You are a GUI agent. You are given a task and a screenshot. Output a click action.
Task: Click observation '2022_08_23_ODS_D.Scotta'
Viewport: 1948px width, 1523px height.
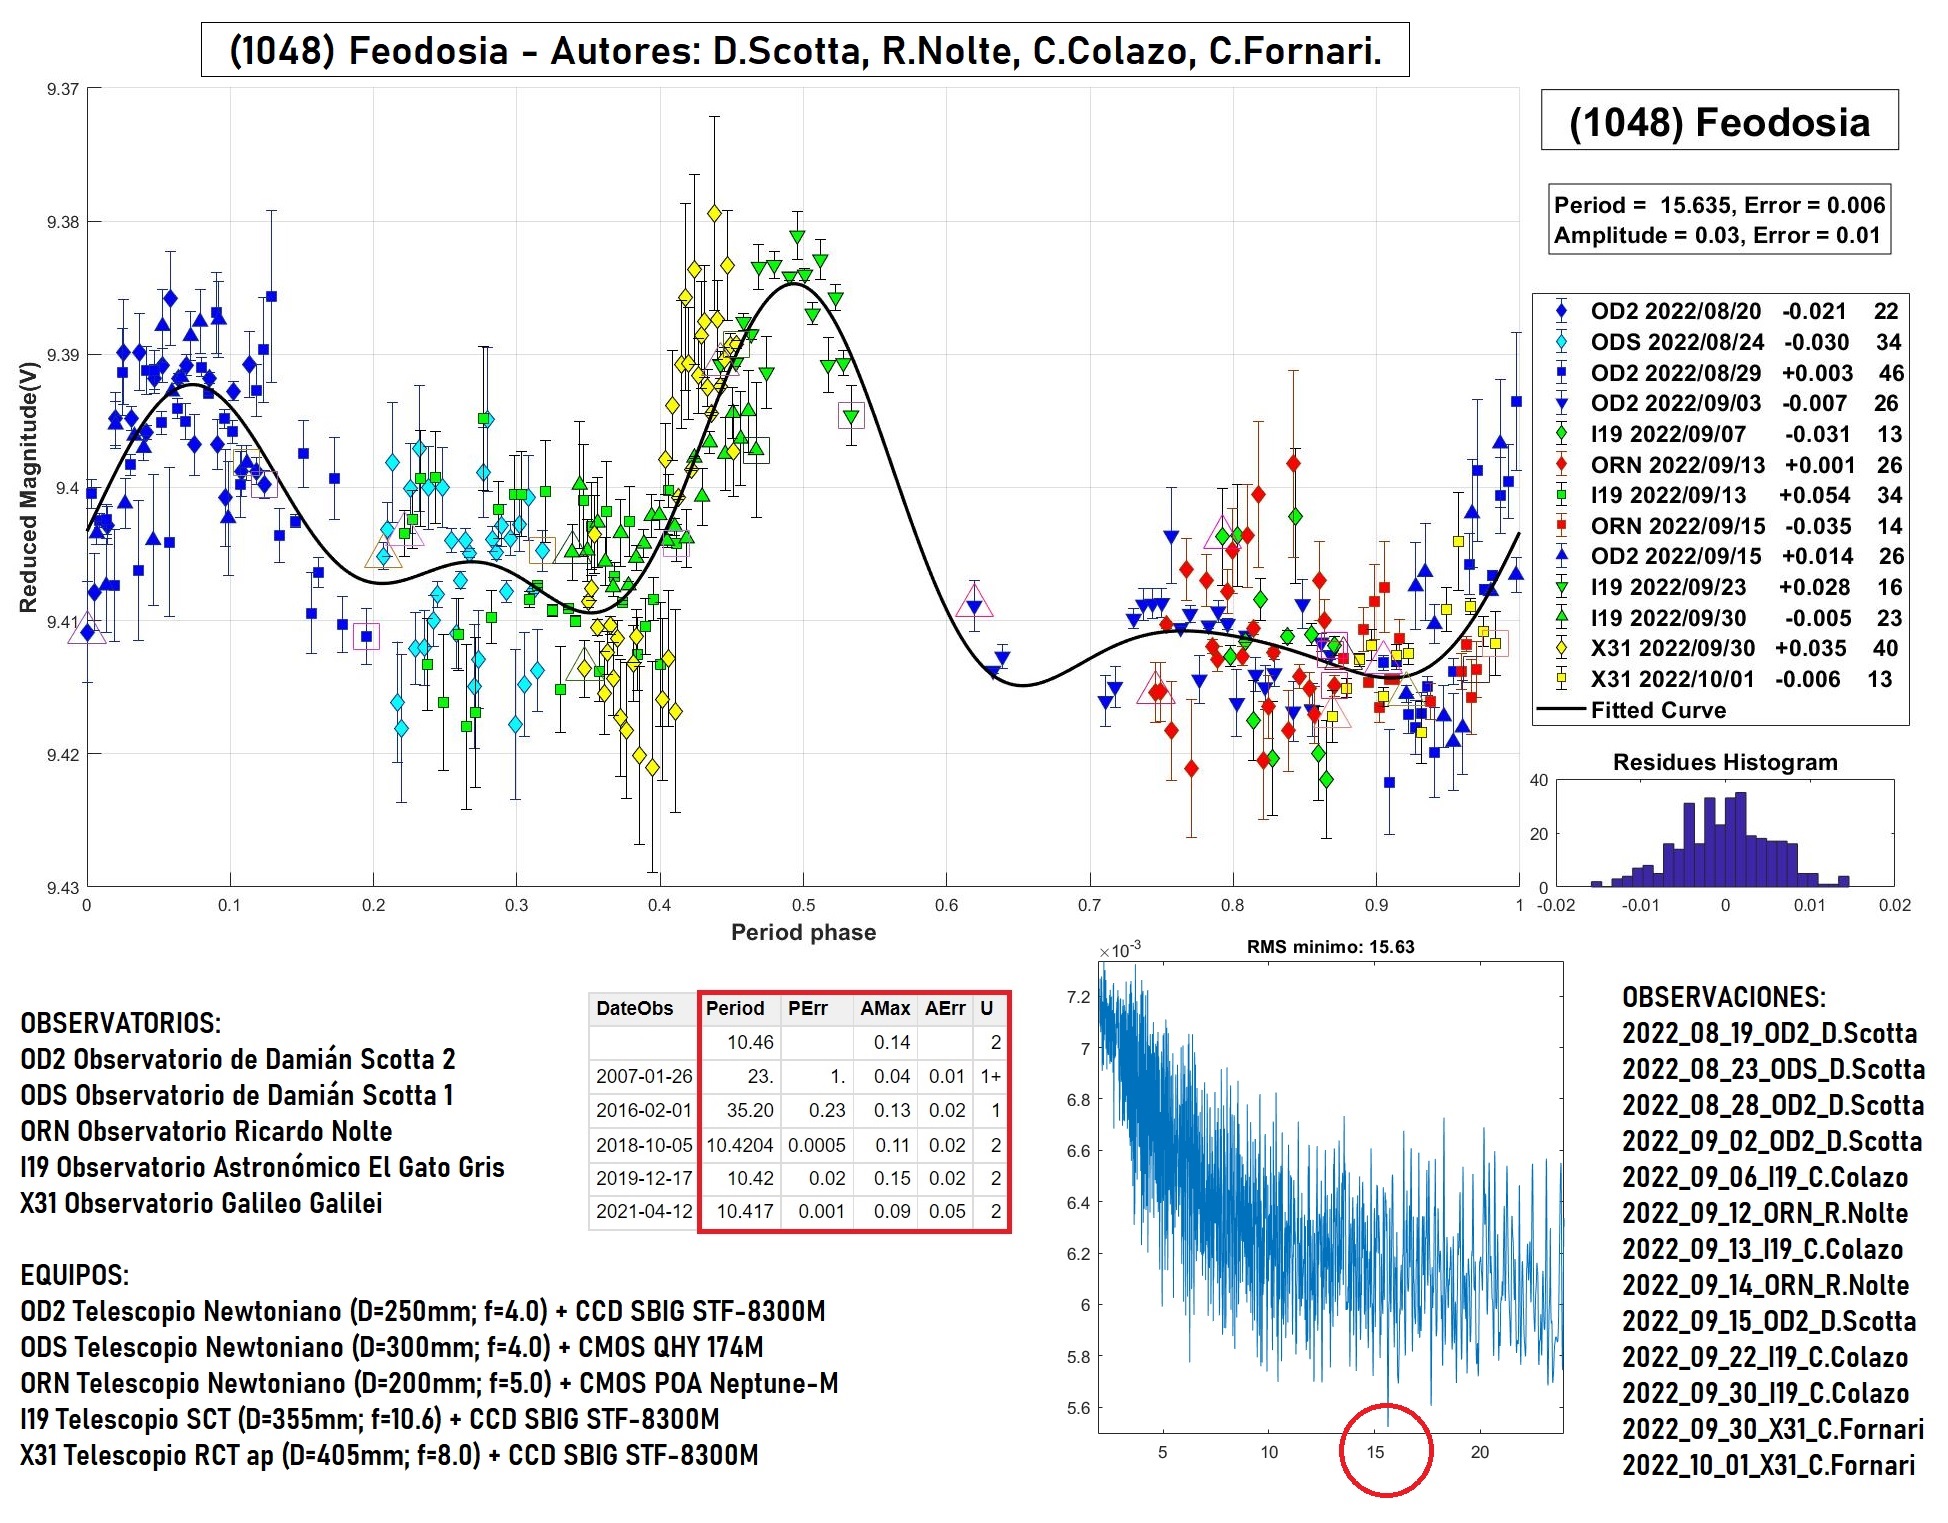click(x=1773, y=1069)
